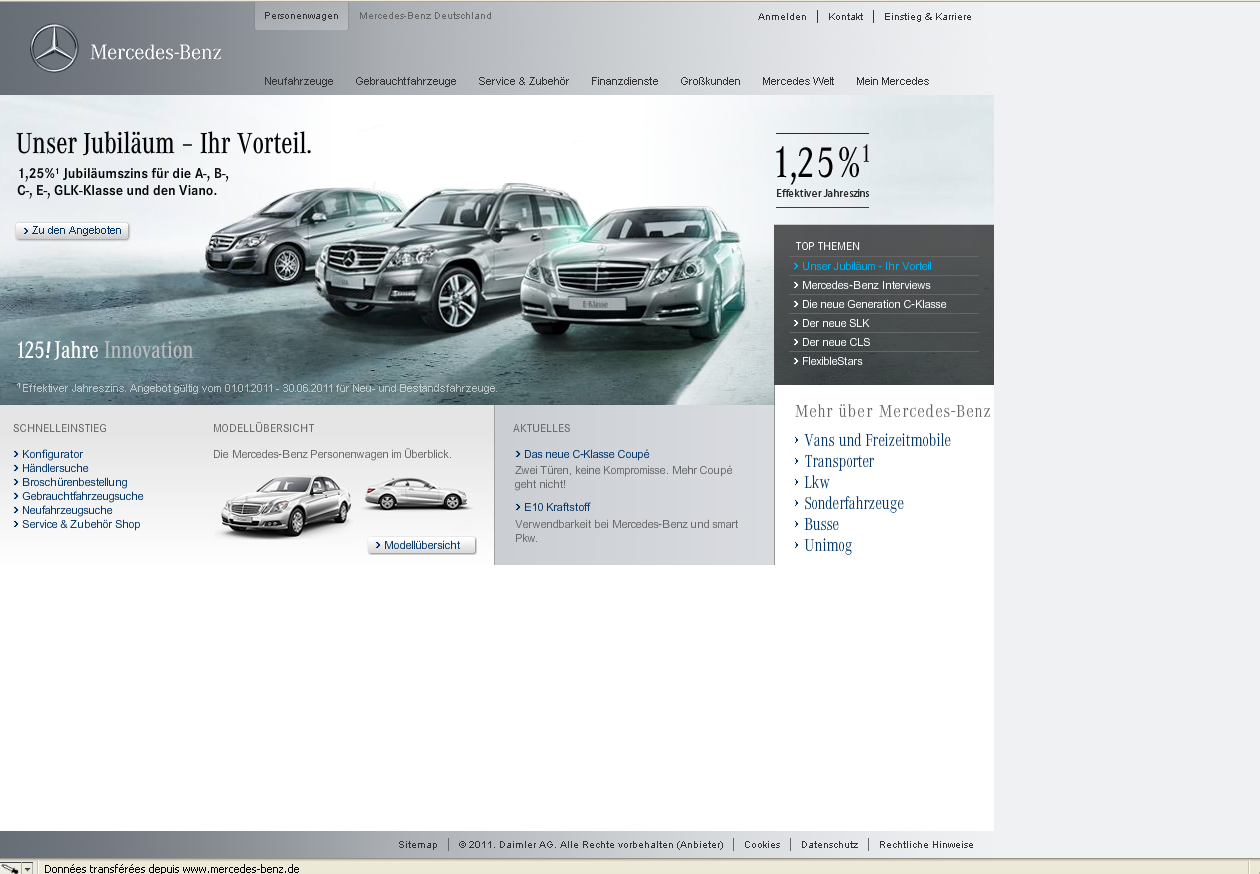Open the status bar dropdown arrow
Image resolution: width=1260 pixels, height=874 pixels.
coord(27,868)
